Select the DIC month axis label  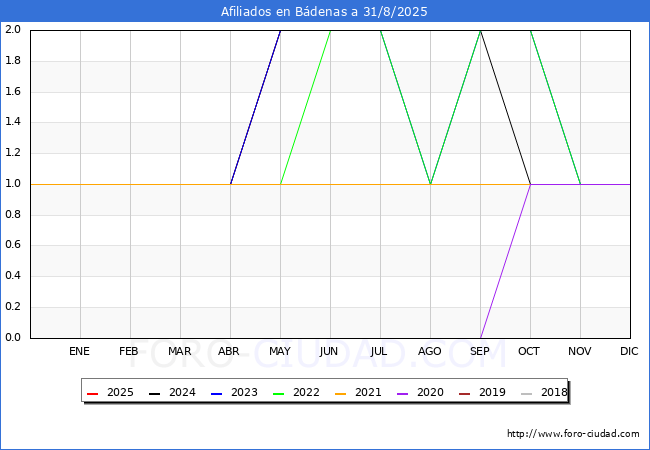629,351
